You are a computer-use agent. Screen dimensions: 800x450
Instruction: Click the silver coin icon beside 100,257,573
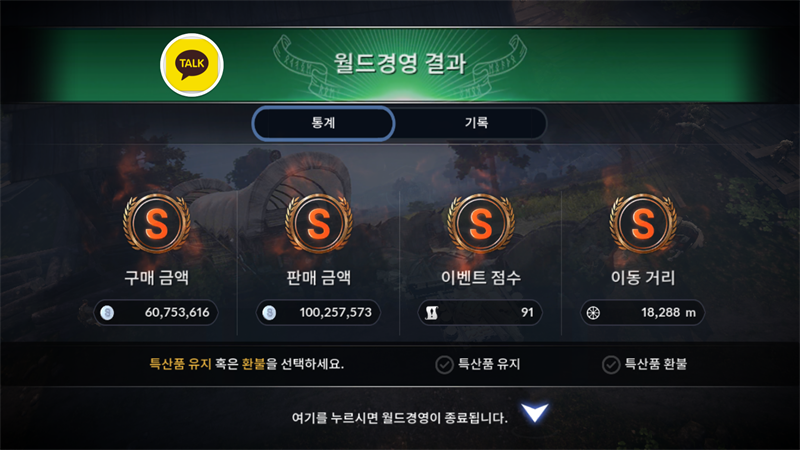269,313
